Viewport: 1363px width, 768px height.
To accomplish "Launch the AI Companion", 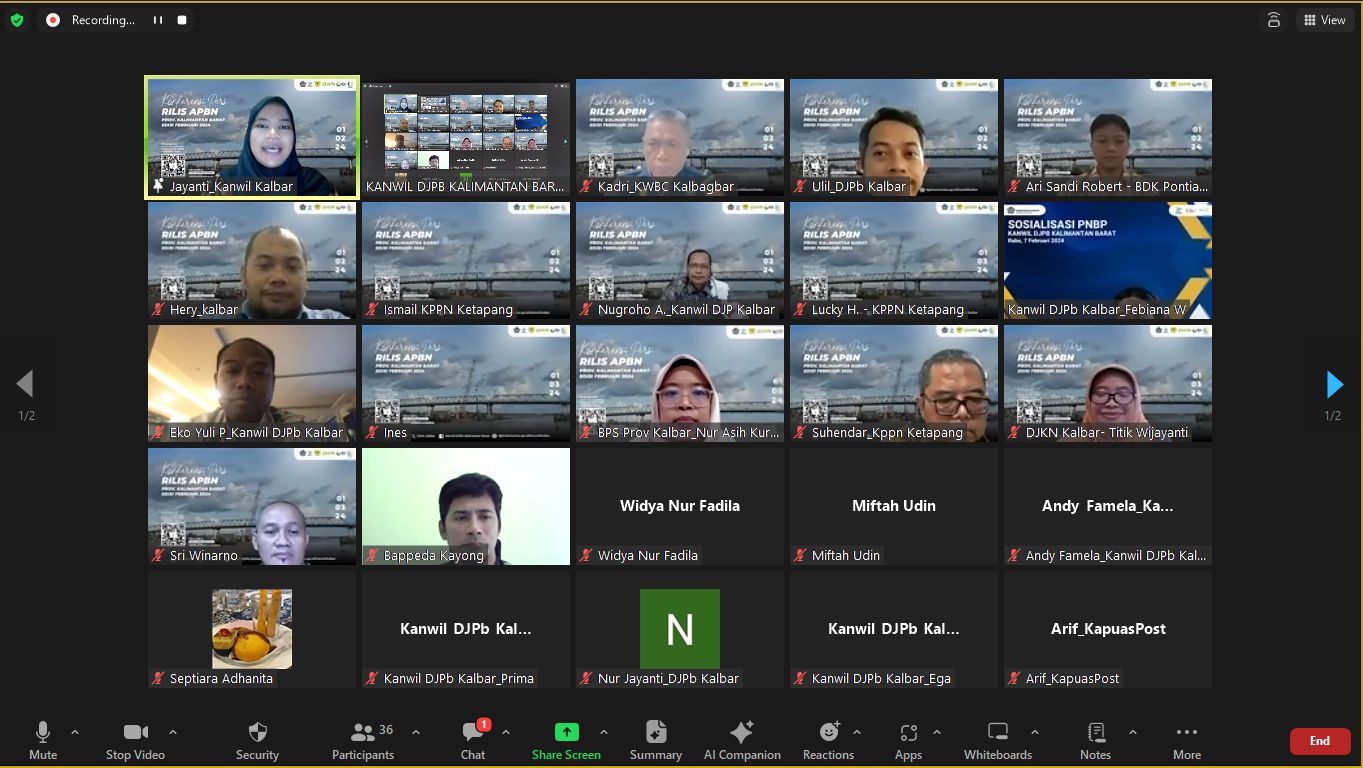I will 742,740.
